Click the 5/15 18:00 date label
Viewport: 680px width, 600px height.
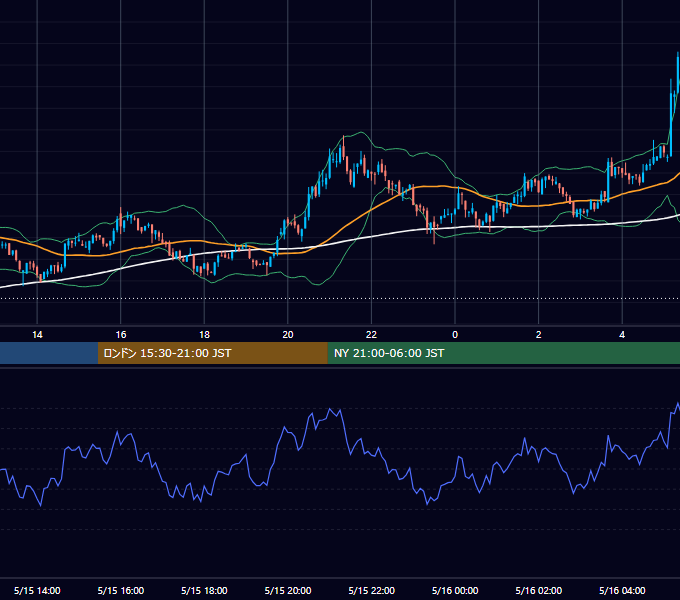click(x=204, y=590)
